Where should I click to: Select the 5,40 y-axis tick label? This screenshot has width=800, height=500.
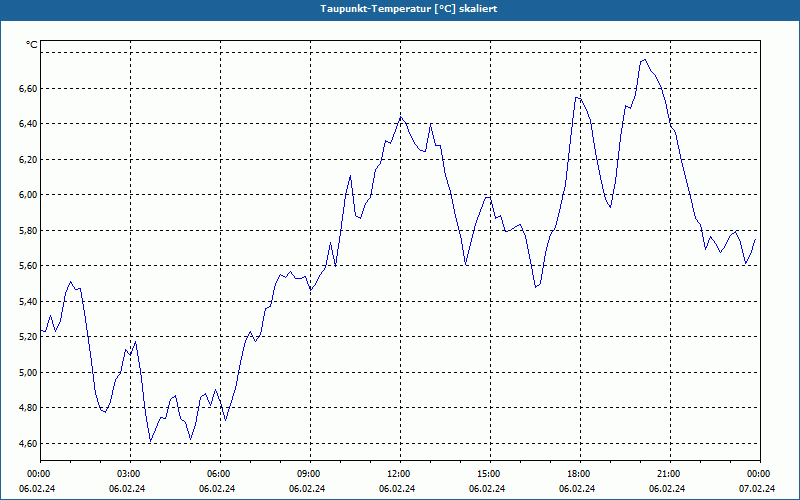[x=28, y=302]
